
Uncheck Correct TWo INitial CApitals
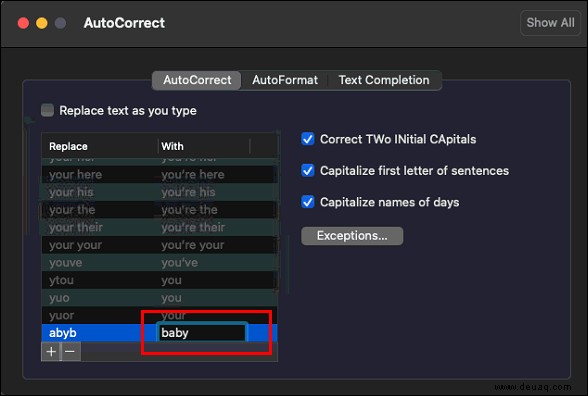tap(308, 139)
